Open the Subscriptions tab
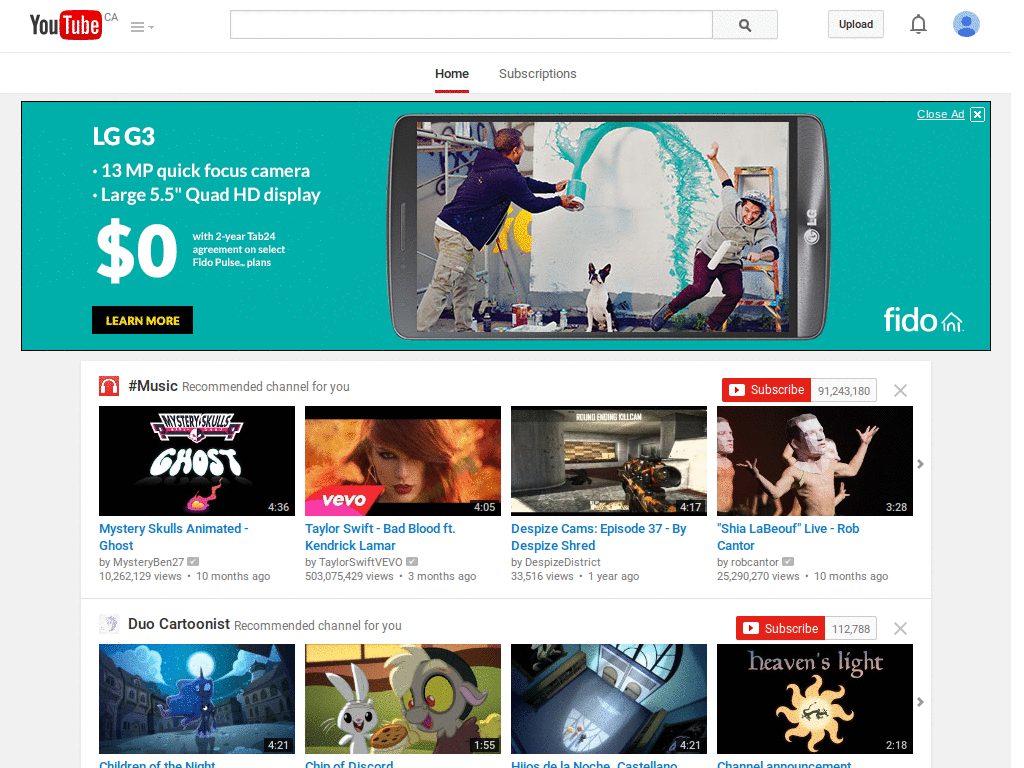Image resolution: width=1024 pixels, height=768 pixels. click(x=537, y=73)
